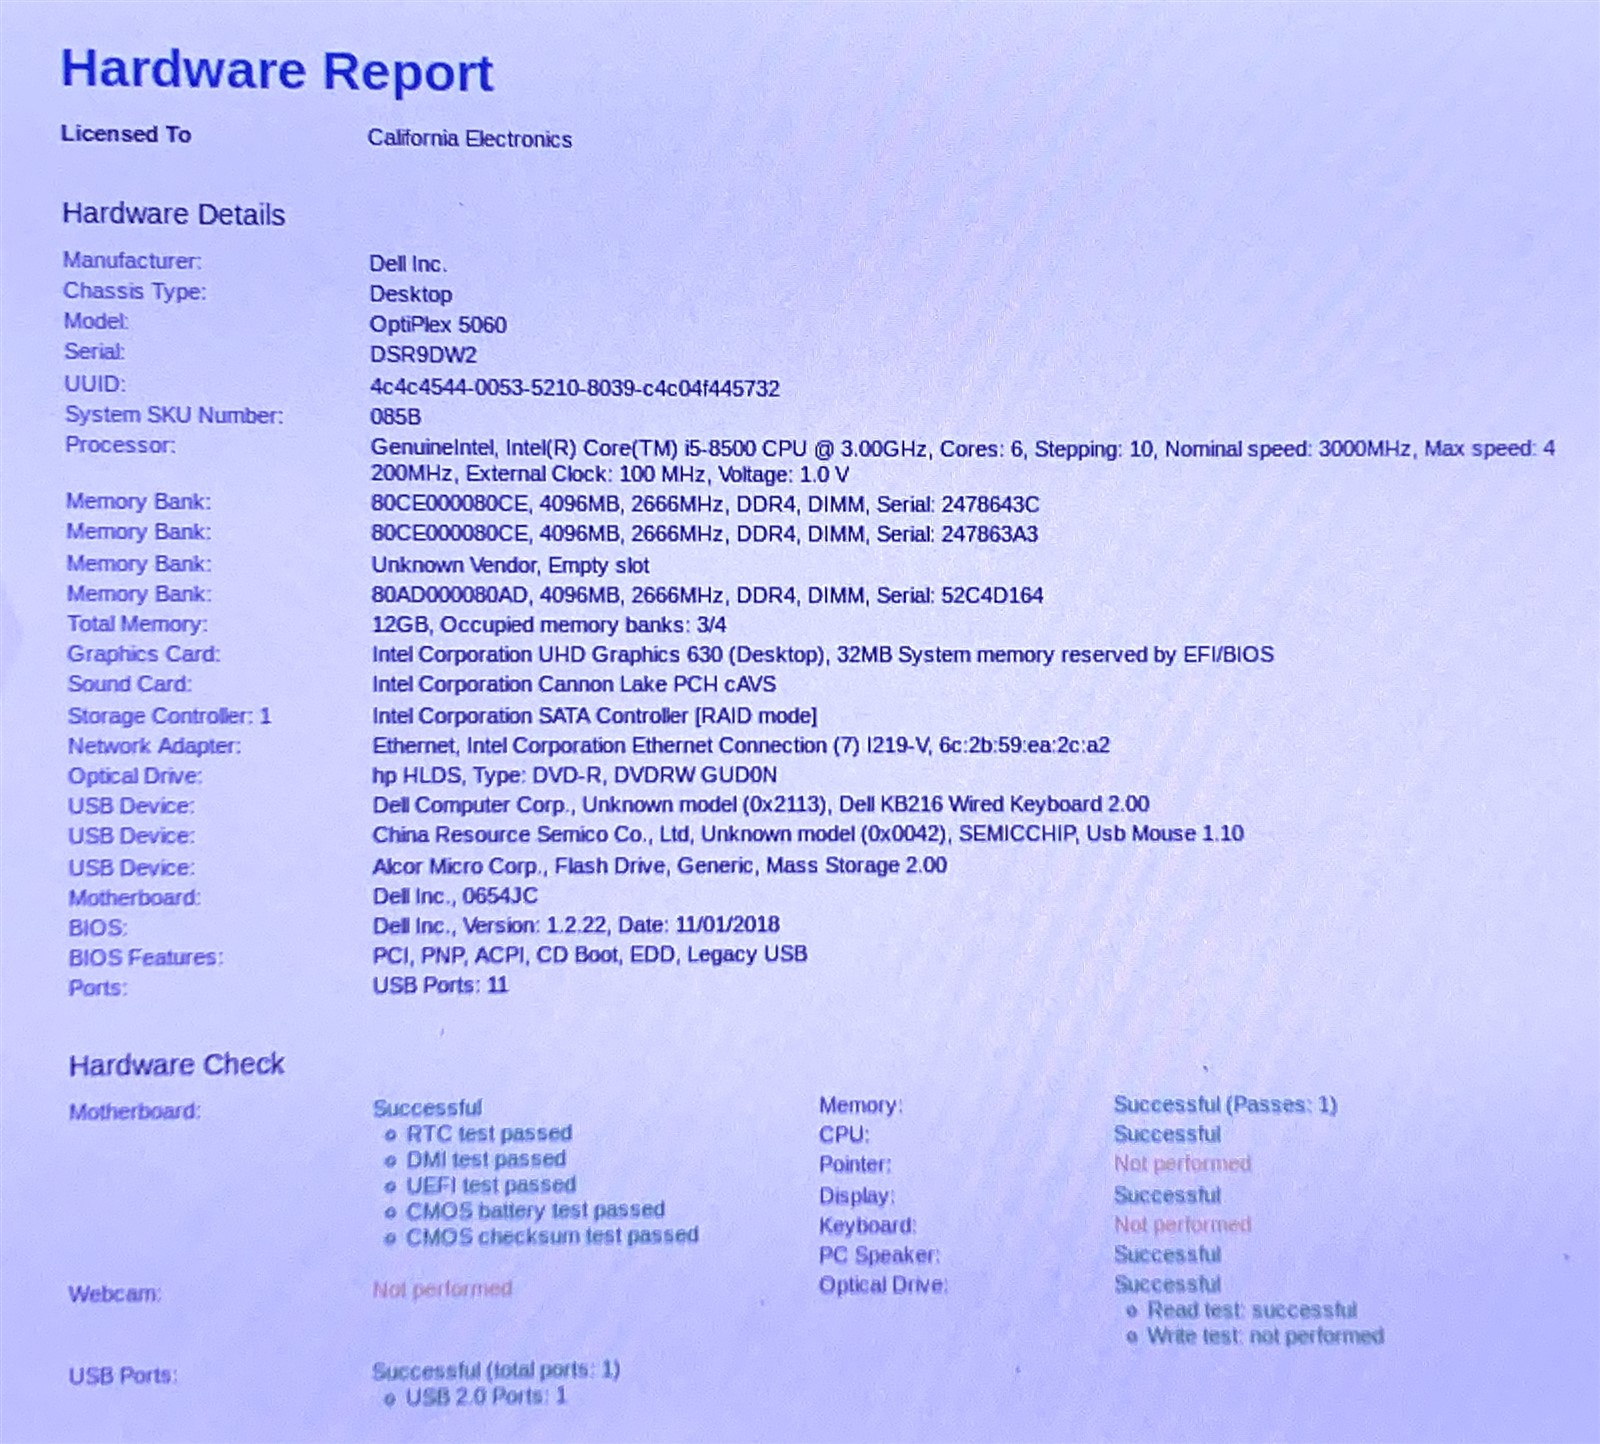Click the 'BIOS Features:' label
Viewport: 1600px width, 1444px height.
[146, 958]
